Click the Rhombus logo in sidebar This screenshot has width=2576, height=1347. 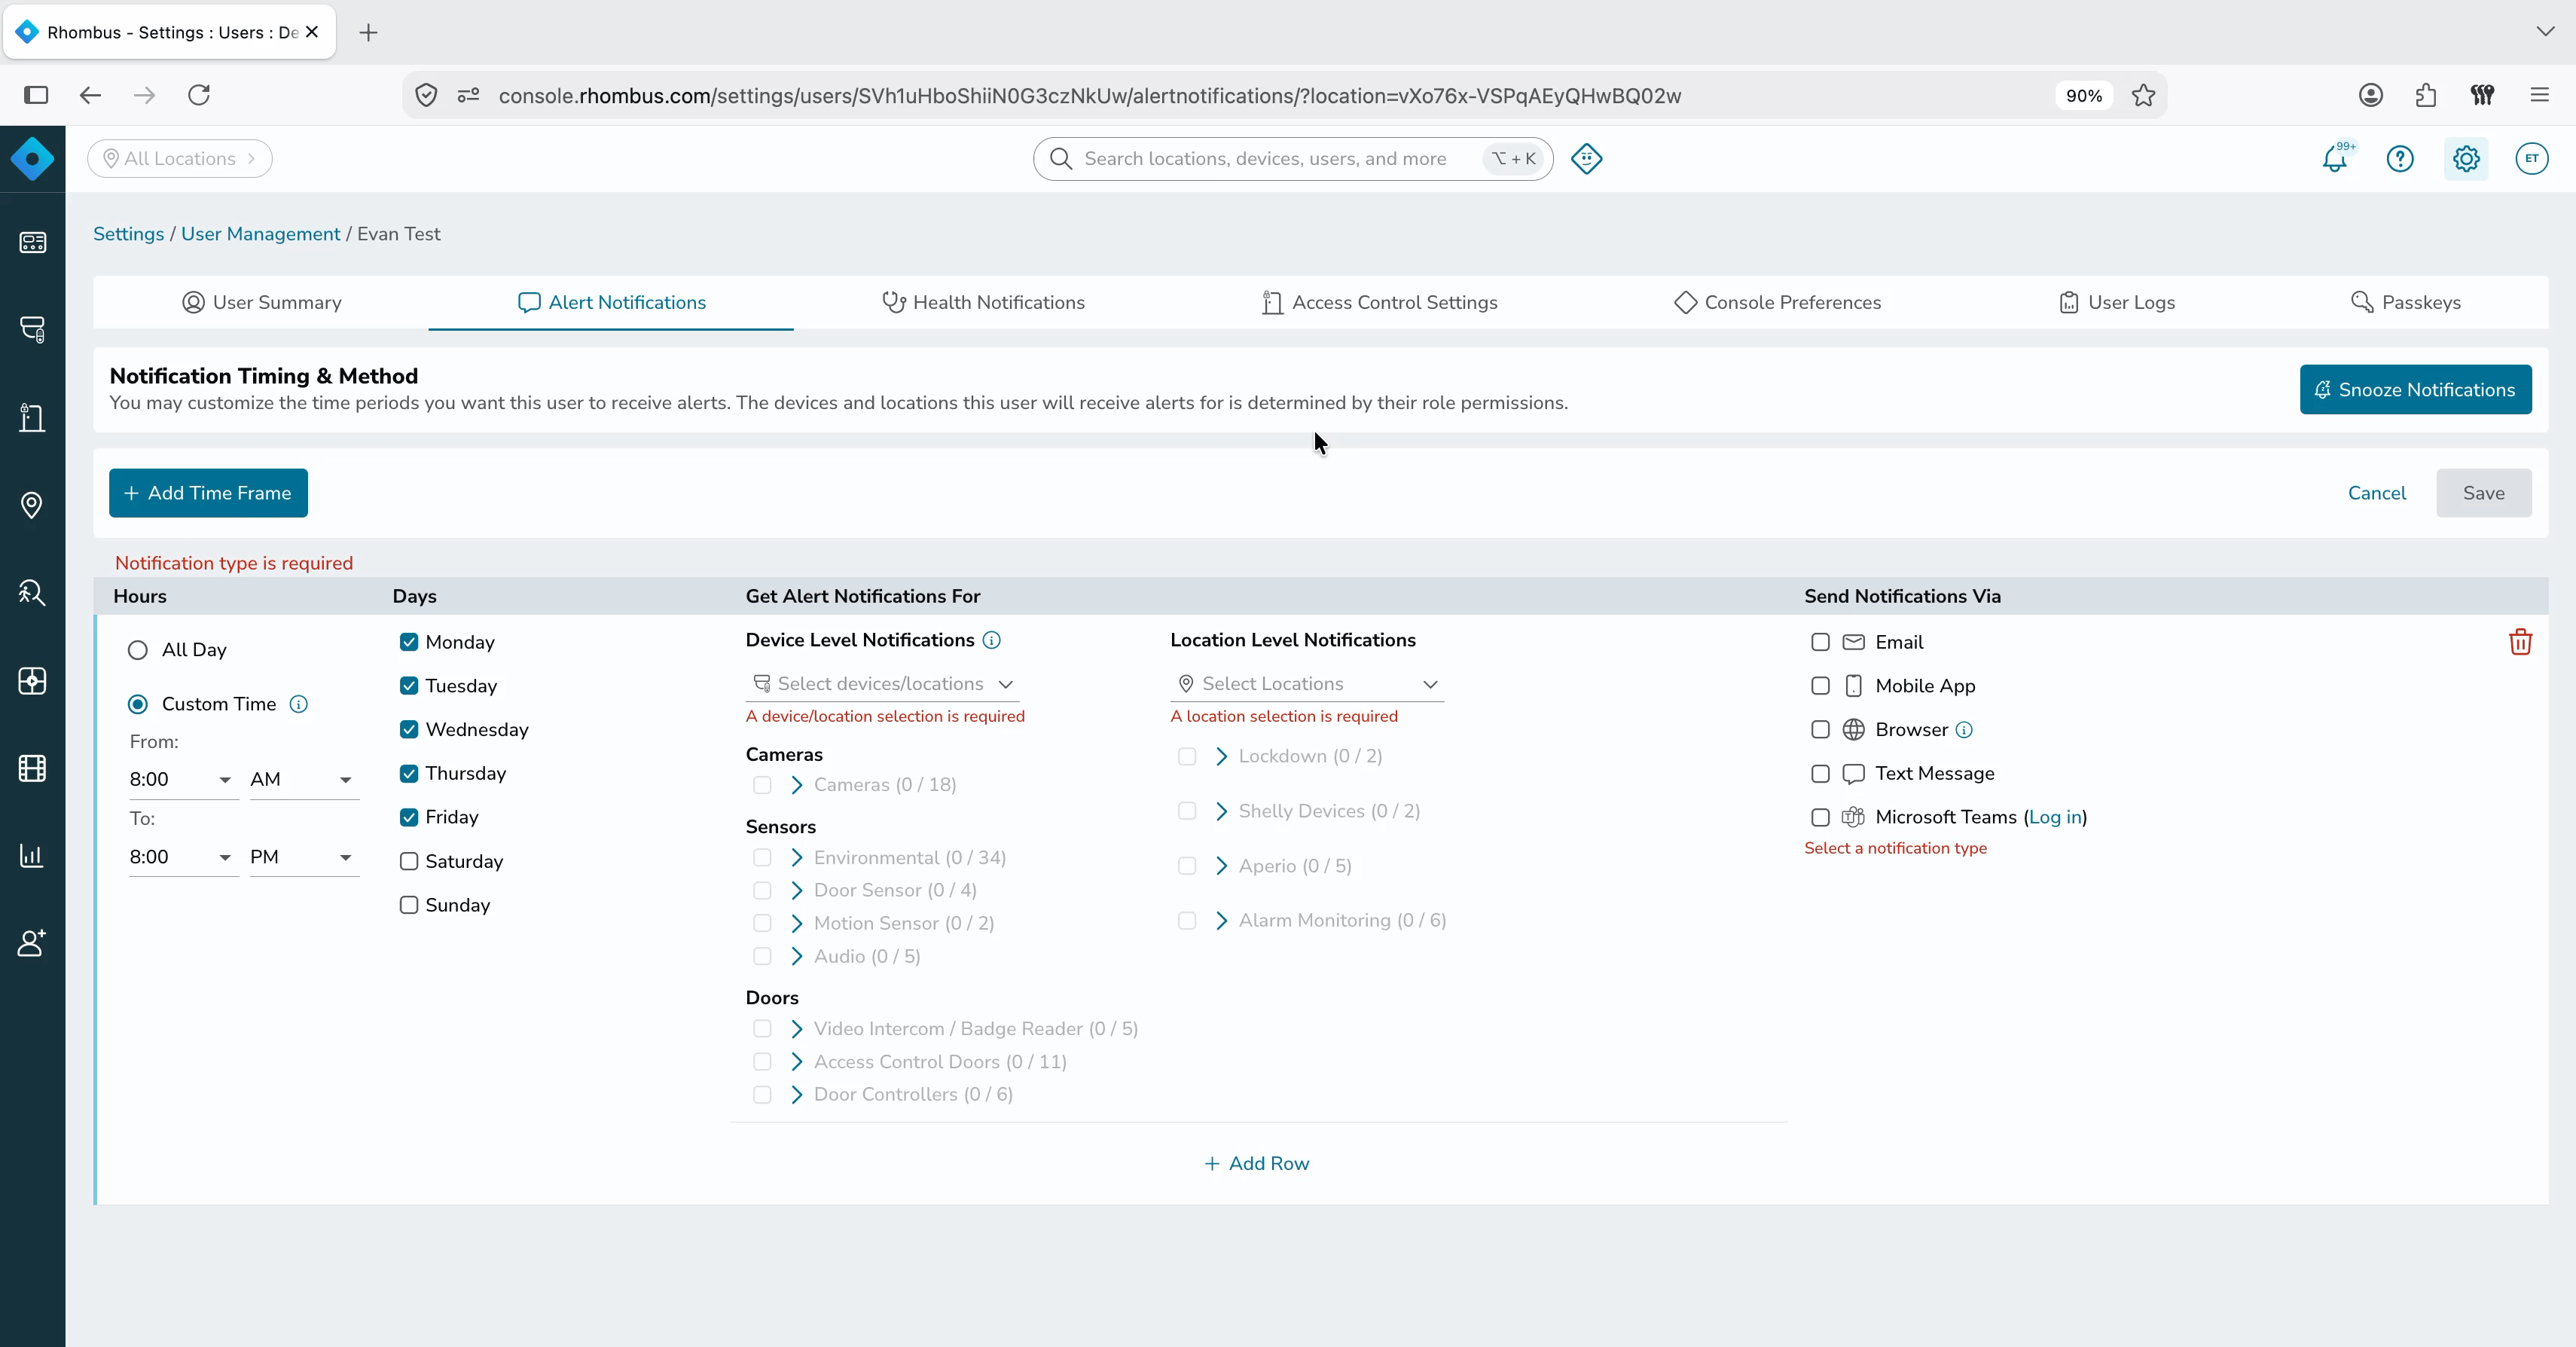coord(32,159)
